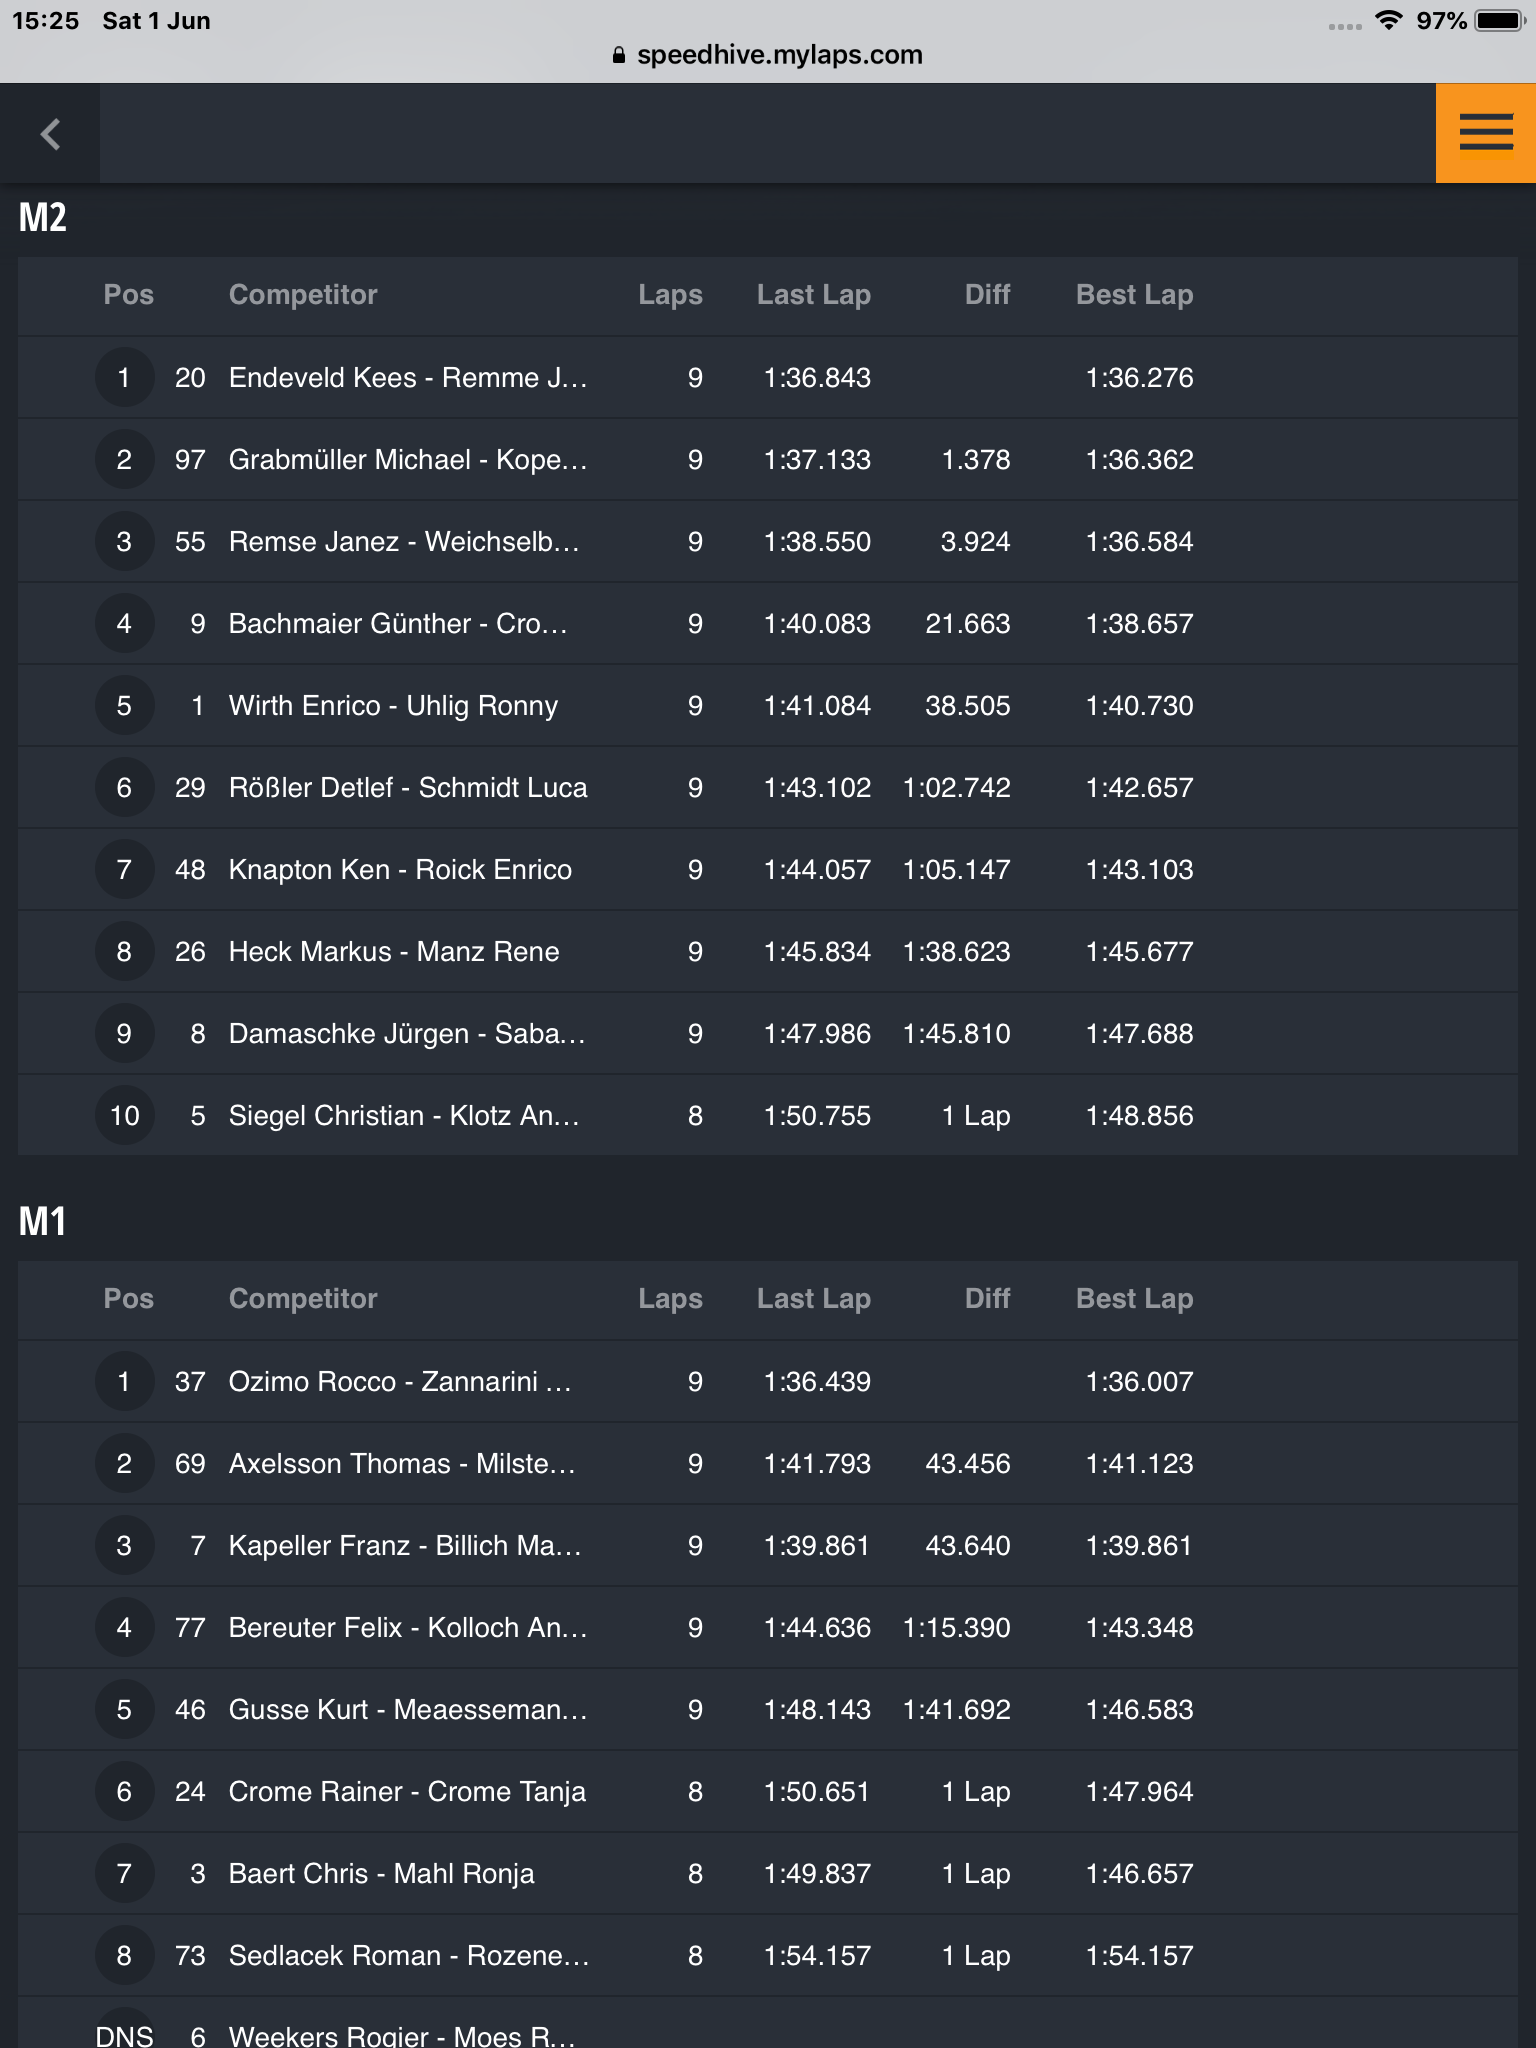1536x2048 pixels.
Task: Sort M2 table by Laps header
Action: click(670, 294)
